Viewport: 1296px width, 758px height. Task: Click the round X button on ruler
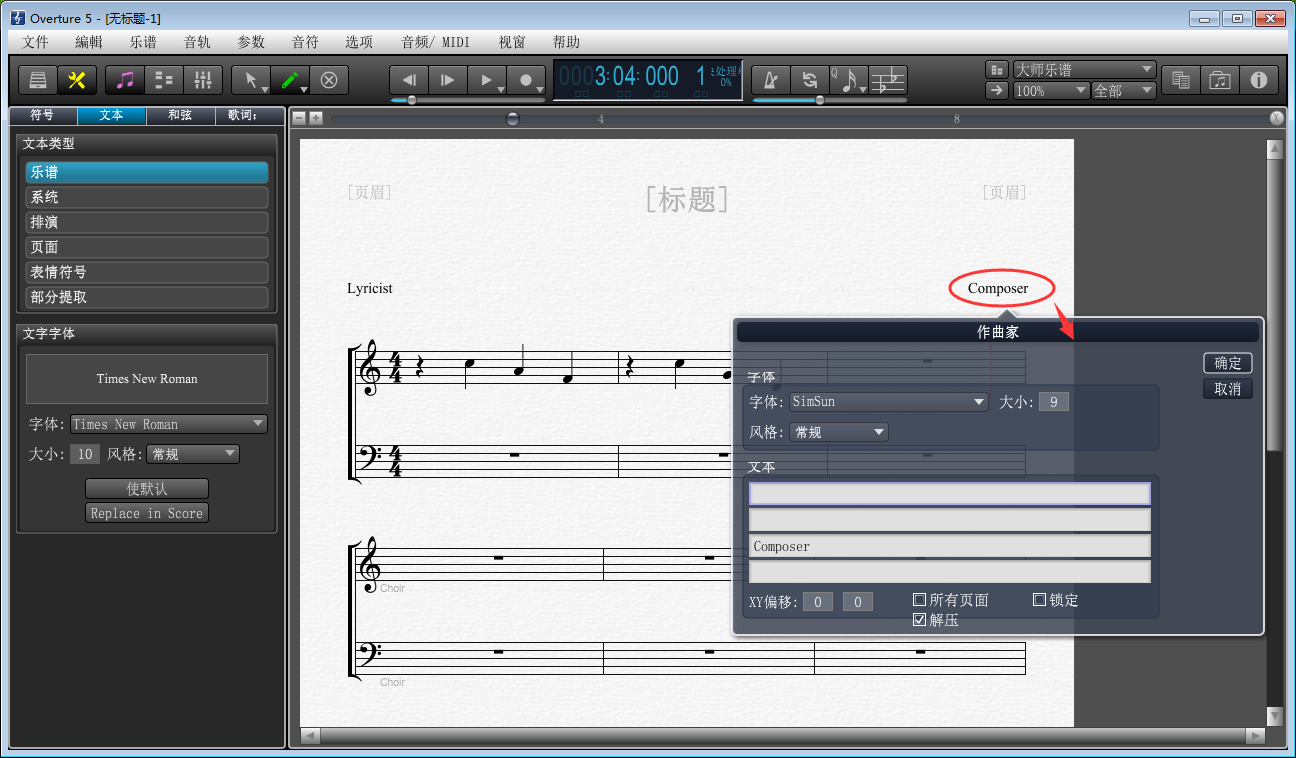point(1277,118)
